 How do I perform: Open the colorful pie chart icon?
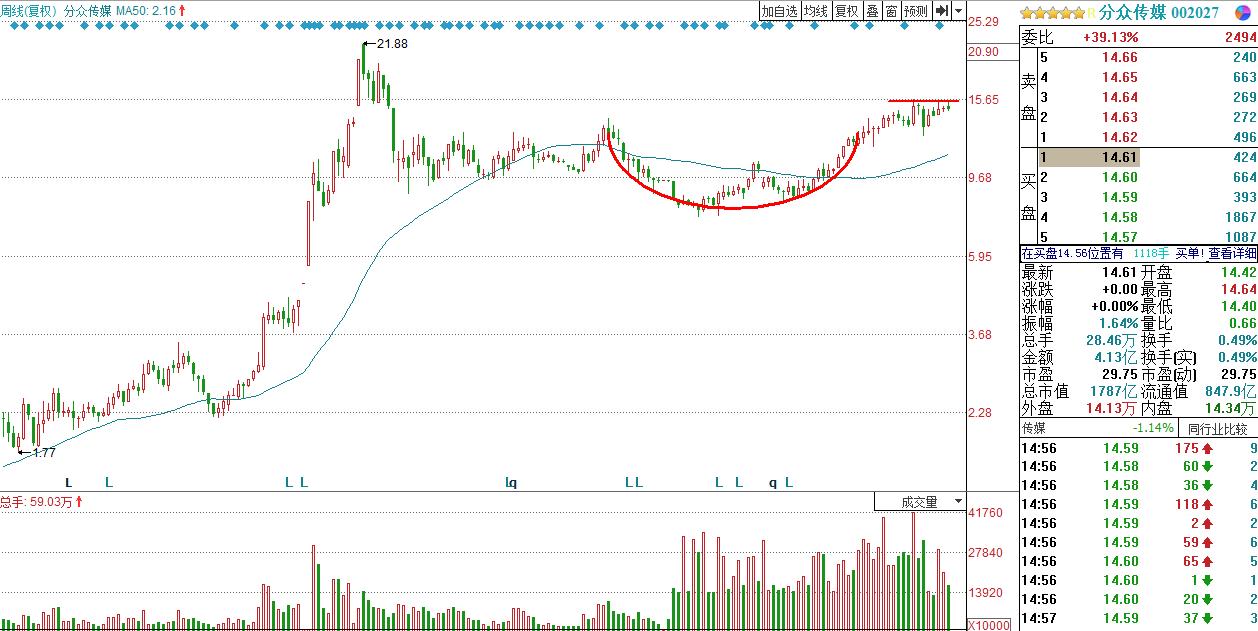pyautogui.click(x=1242, y=12)
